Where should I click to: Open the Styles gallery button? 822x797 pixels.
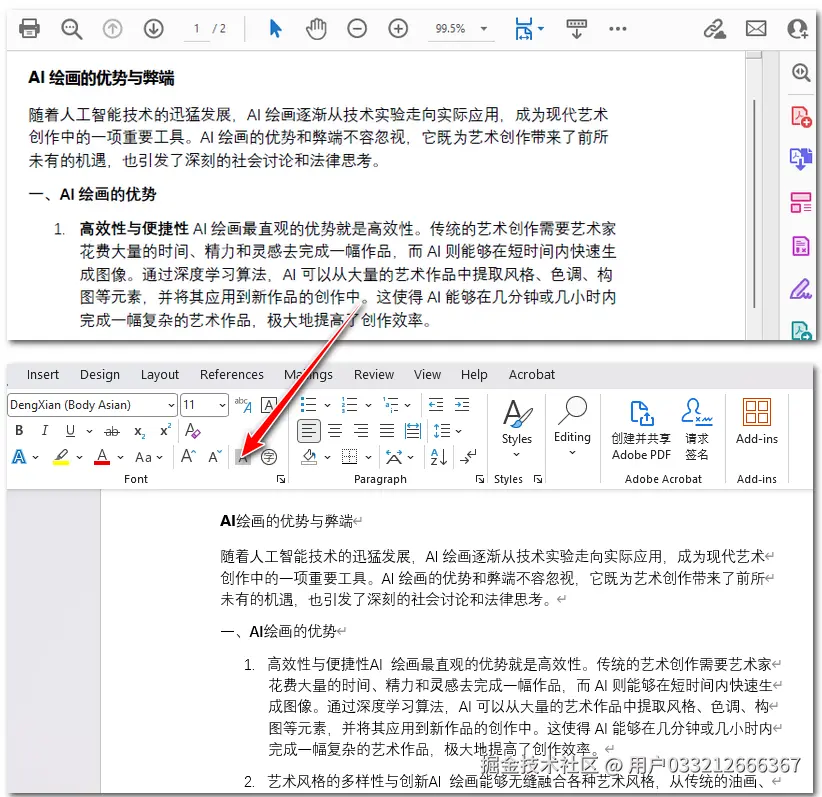[517, 427]
